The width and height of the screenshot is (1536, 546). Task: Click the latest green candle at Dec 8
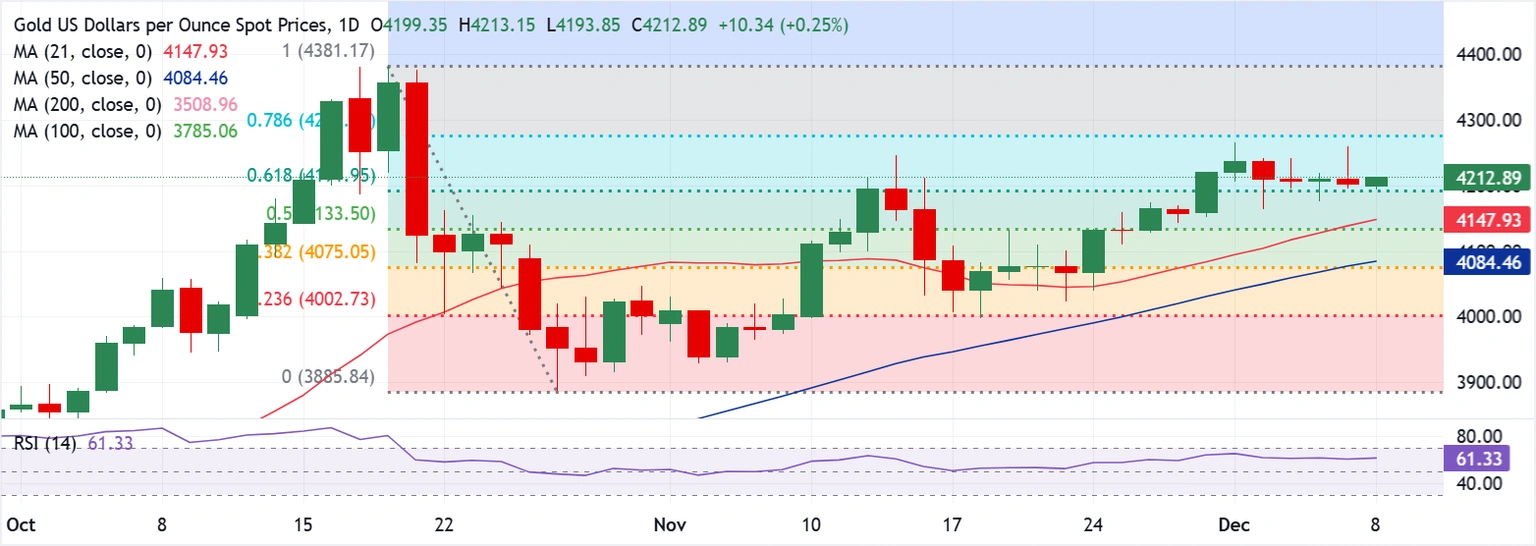(1376, 181)
